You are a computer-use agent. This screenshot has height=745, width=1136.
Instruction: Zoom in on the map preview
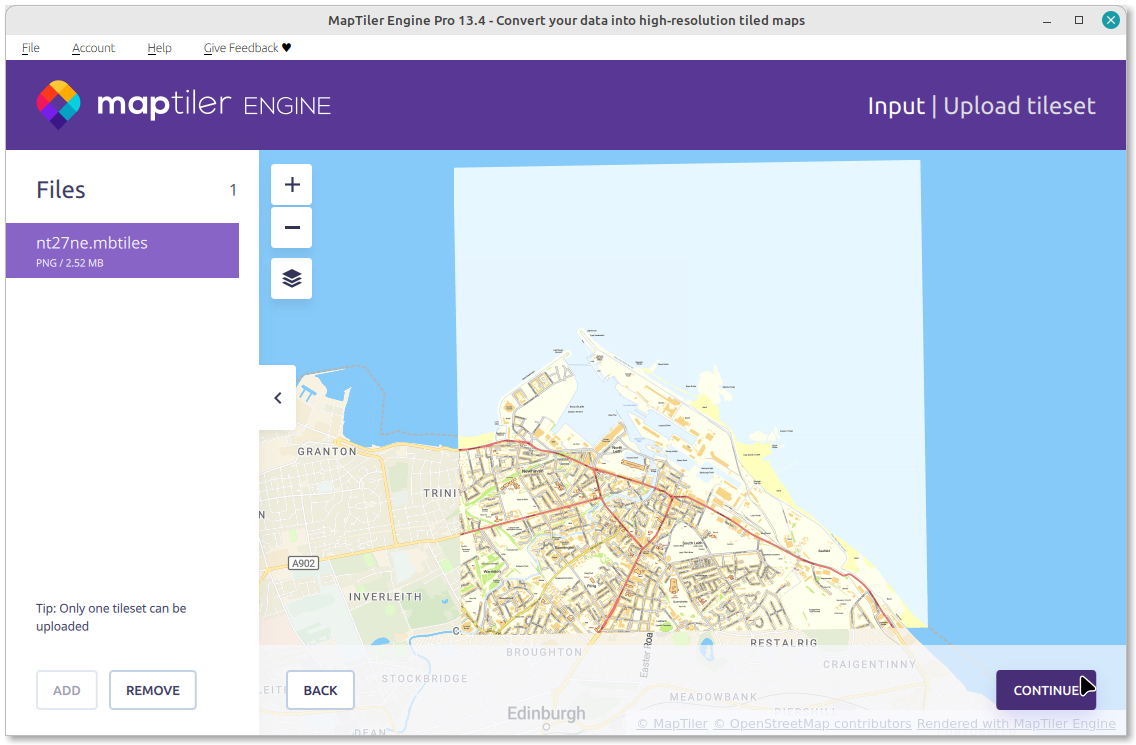coord(291,185)
